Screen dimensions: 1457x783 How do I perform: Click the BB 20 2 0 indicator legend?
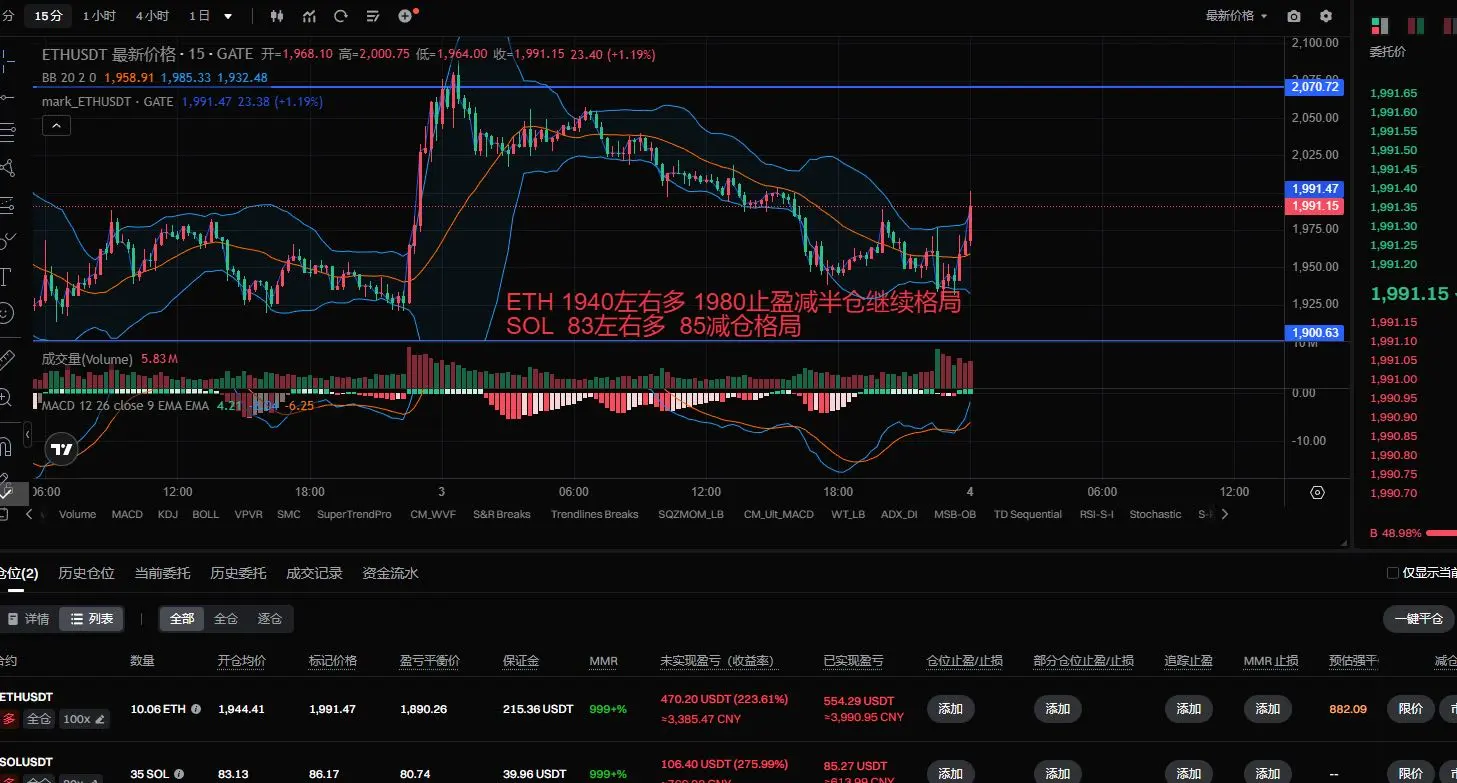click(x=69, y=77)
